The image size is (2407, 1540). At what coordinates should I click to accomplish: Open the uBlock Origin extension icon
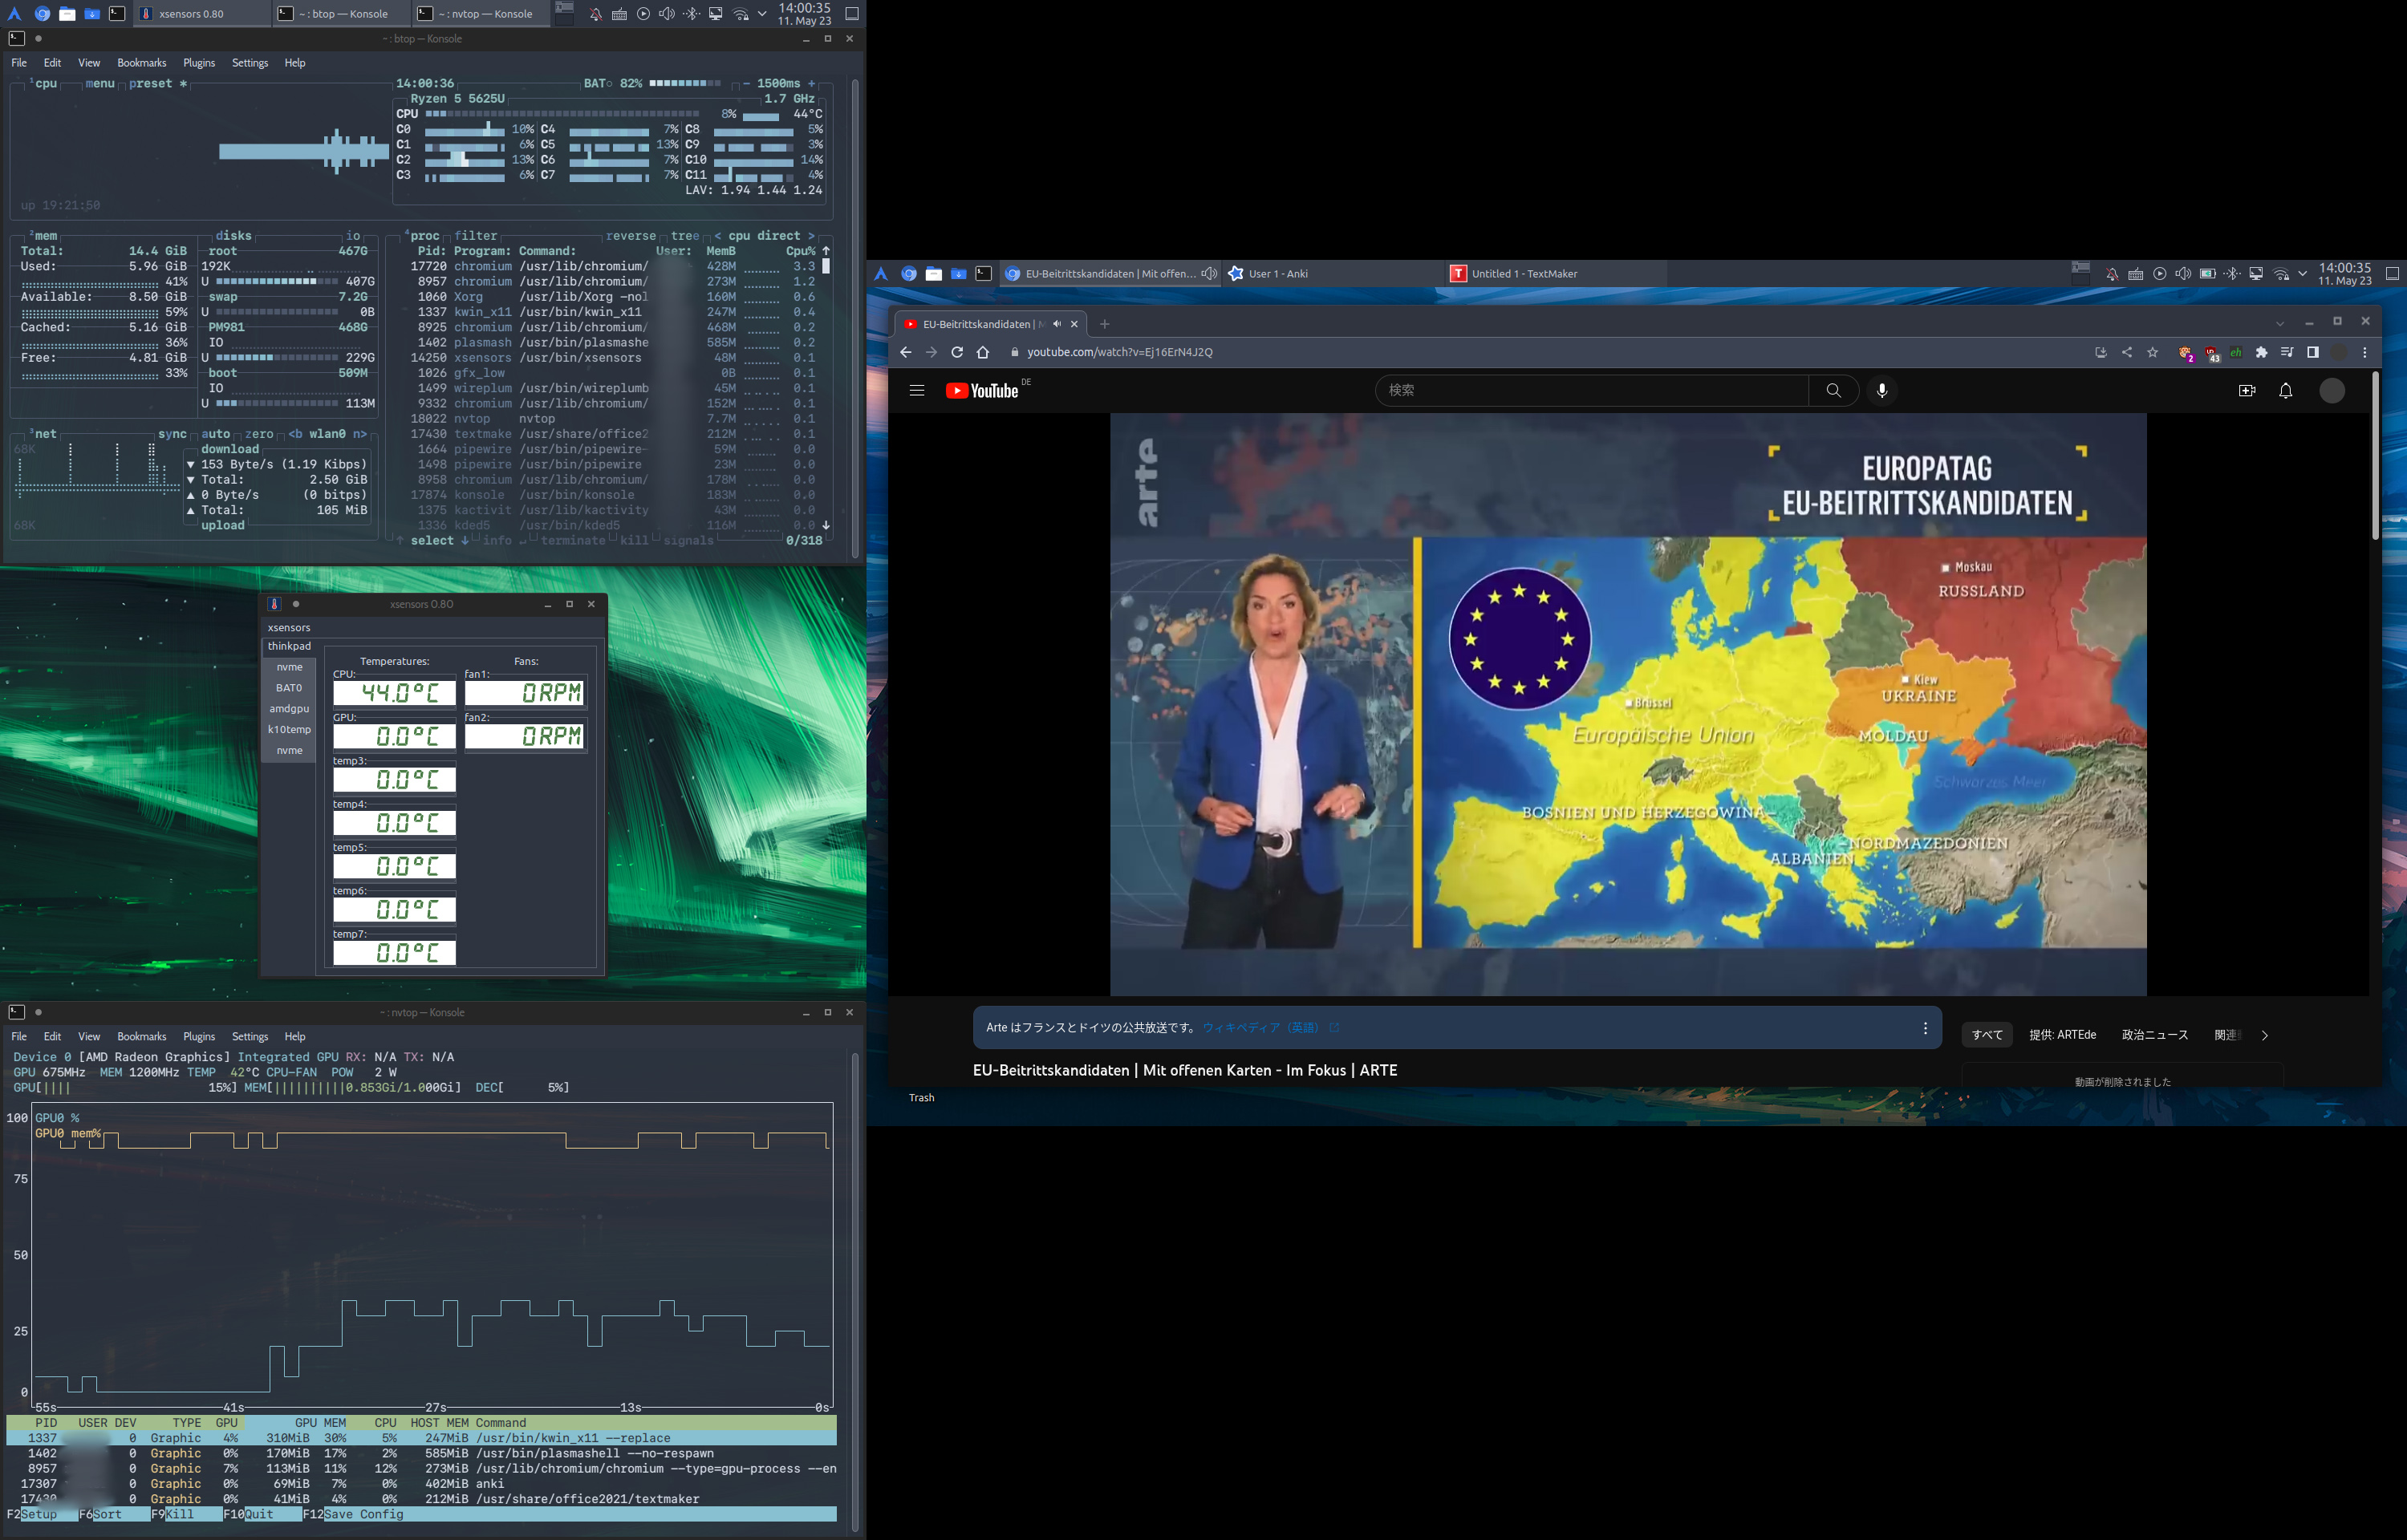pos(2211,353)
